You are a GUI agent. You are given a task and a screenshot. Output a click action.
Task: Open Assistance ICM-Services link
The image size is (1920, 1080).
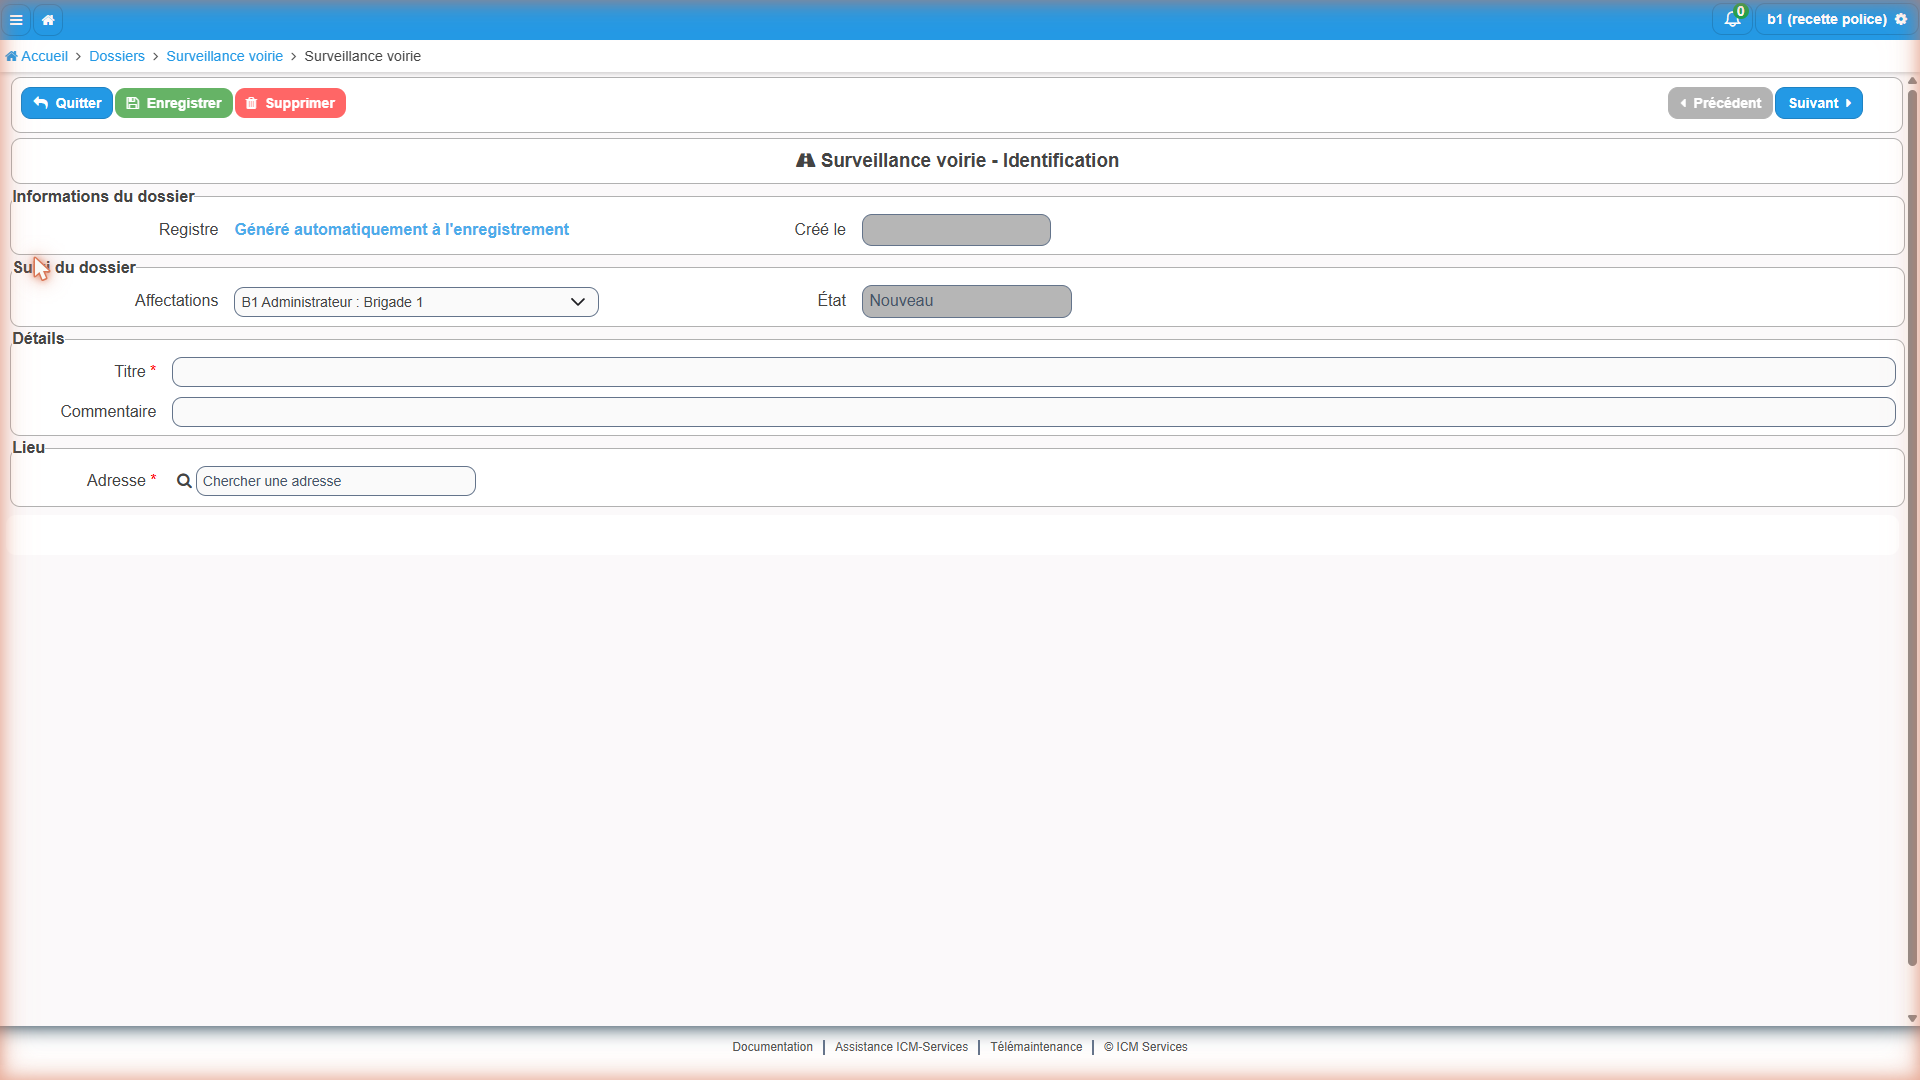click(901, 1047)
